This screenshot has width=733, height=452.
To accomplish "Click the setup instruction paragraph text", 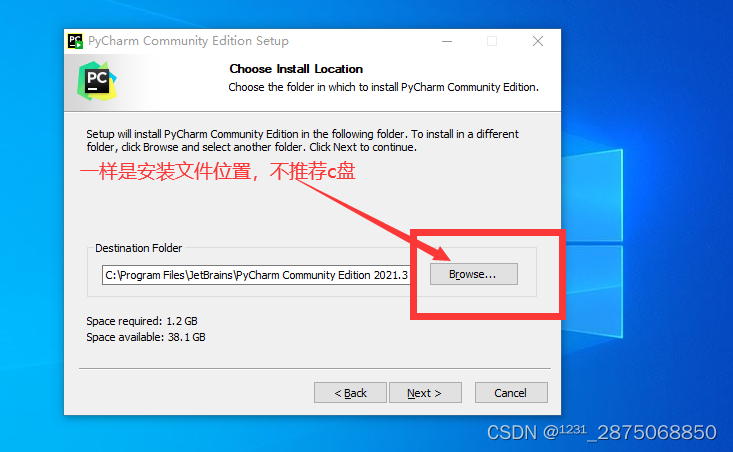I will (302, 140).
